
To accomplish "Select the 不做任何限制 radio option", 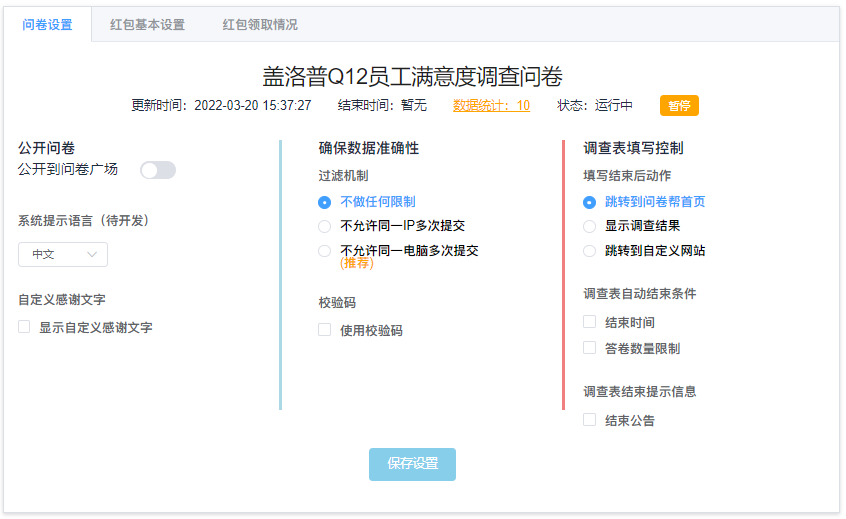I will tap(324, 202).
